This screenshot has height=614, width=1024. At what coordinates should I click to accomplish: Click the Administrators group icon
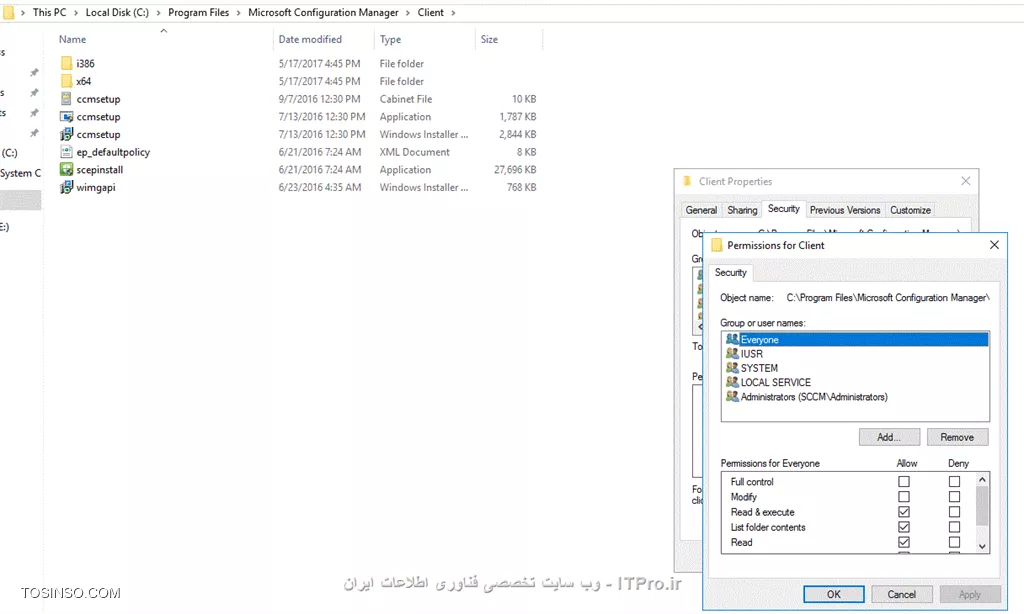pos(732,396)
